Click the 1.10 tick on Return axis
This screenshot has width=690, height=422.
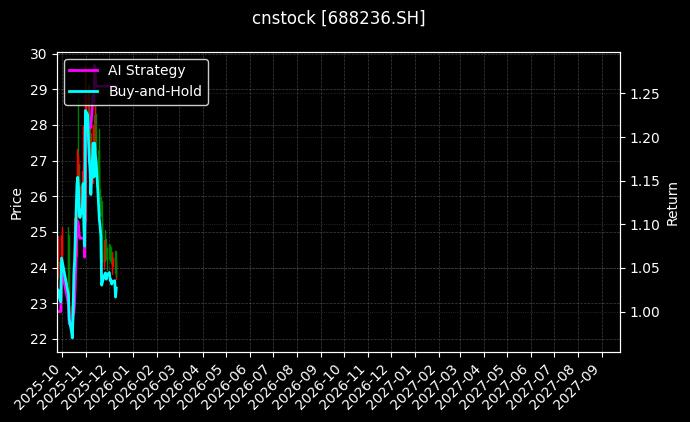click(643, 225)
